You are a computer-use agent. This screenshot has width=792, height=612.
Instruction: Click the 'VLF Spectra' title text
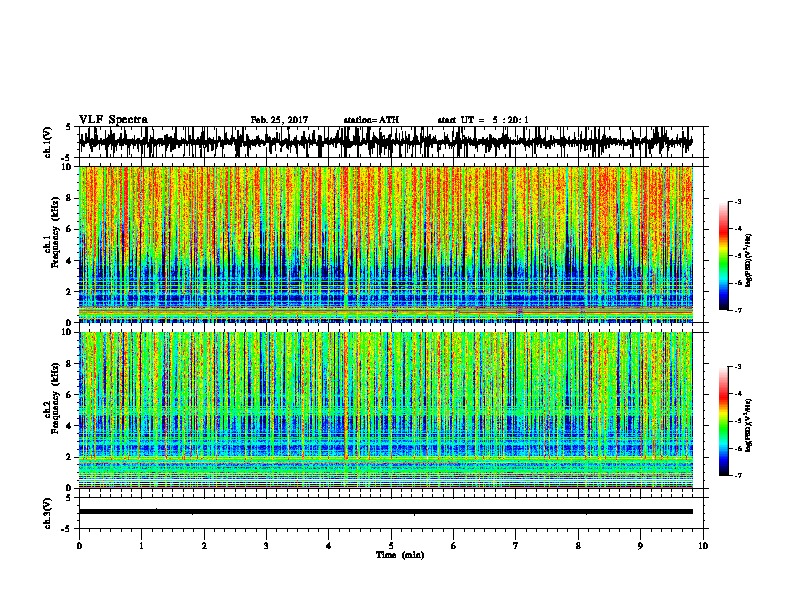113,120
